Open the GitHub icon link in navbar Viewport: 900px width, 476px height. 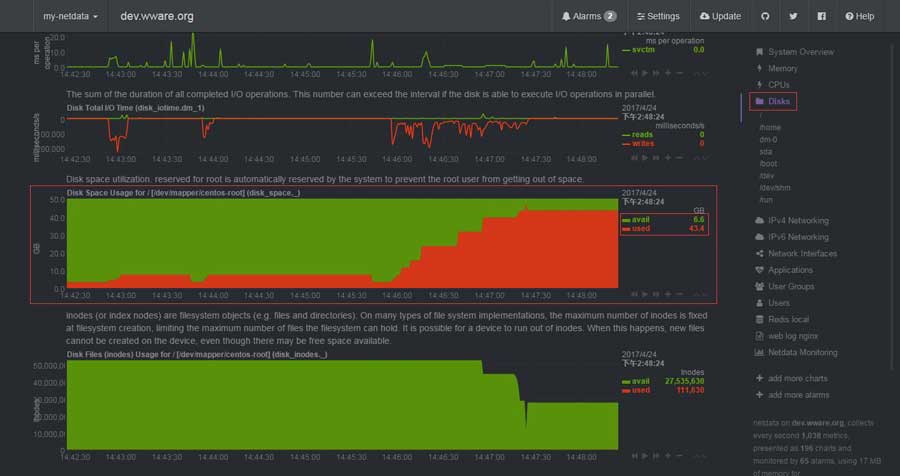[x=765, y=16]
